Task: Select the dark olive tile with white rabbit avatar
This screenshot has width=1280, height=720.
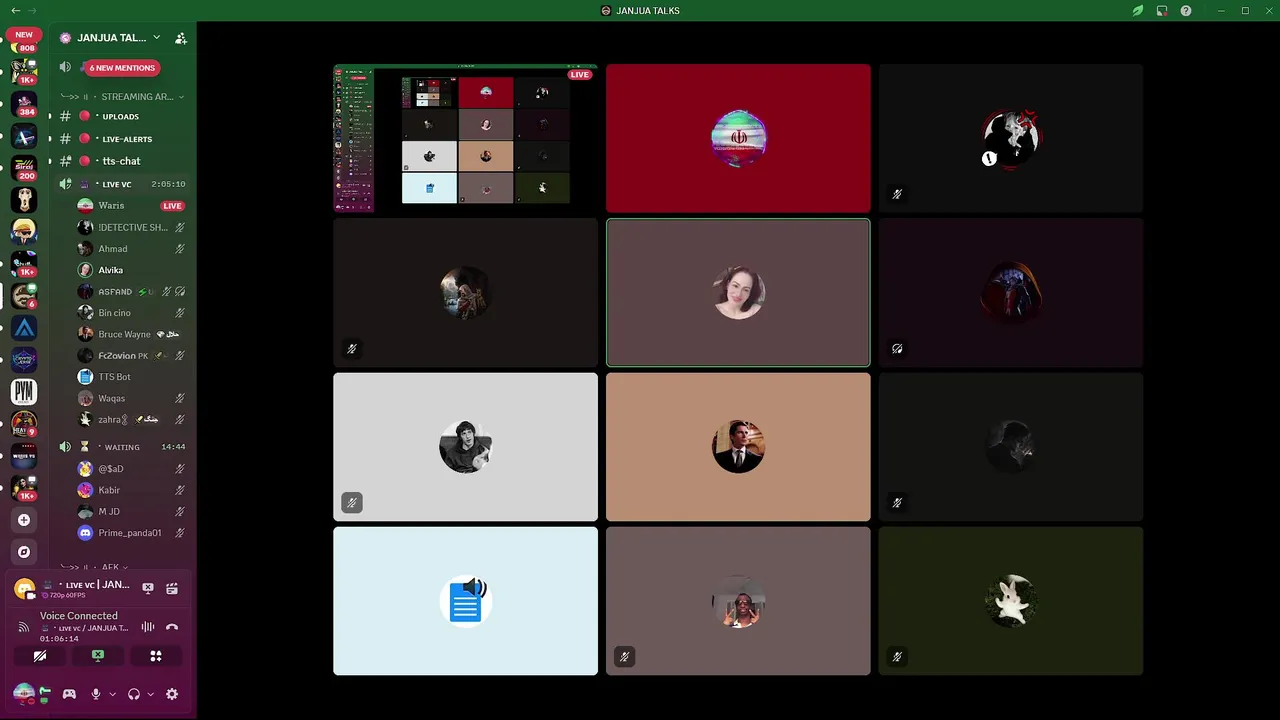Action: coord(1011,601)
